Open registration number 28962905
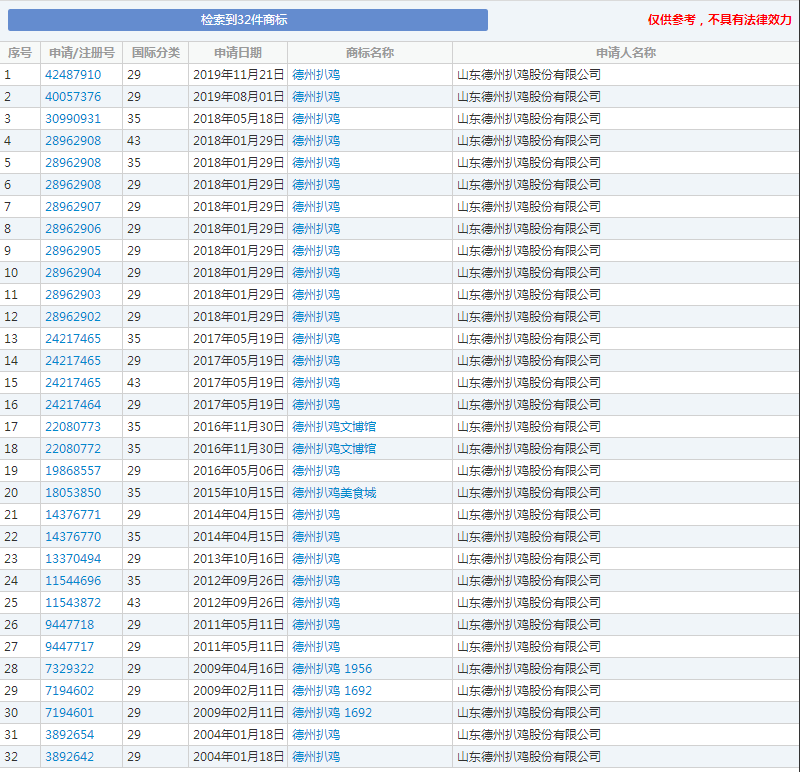The height and width of the screenshot is (772, 802). point(73,251)
